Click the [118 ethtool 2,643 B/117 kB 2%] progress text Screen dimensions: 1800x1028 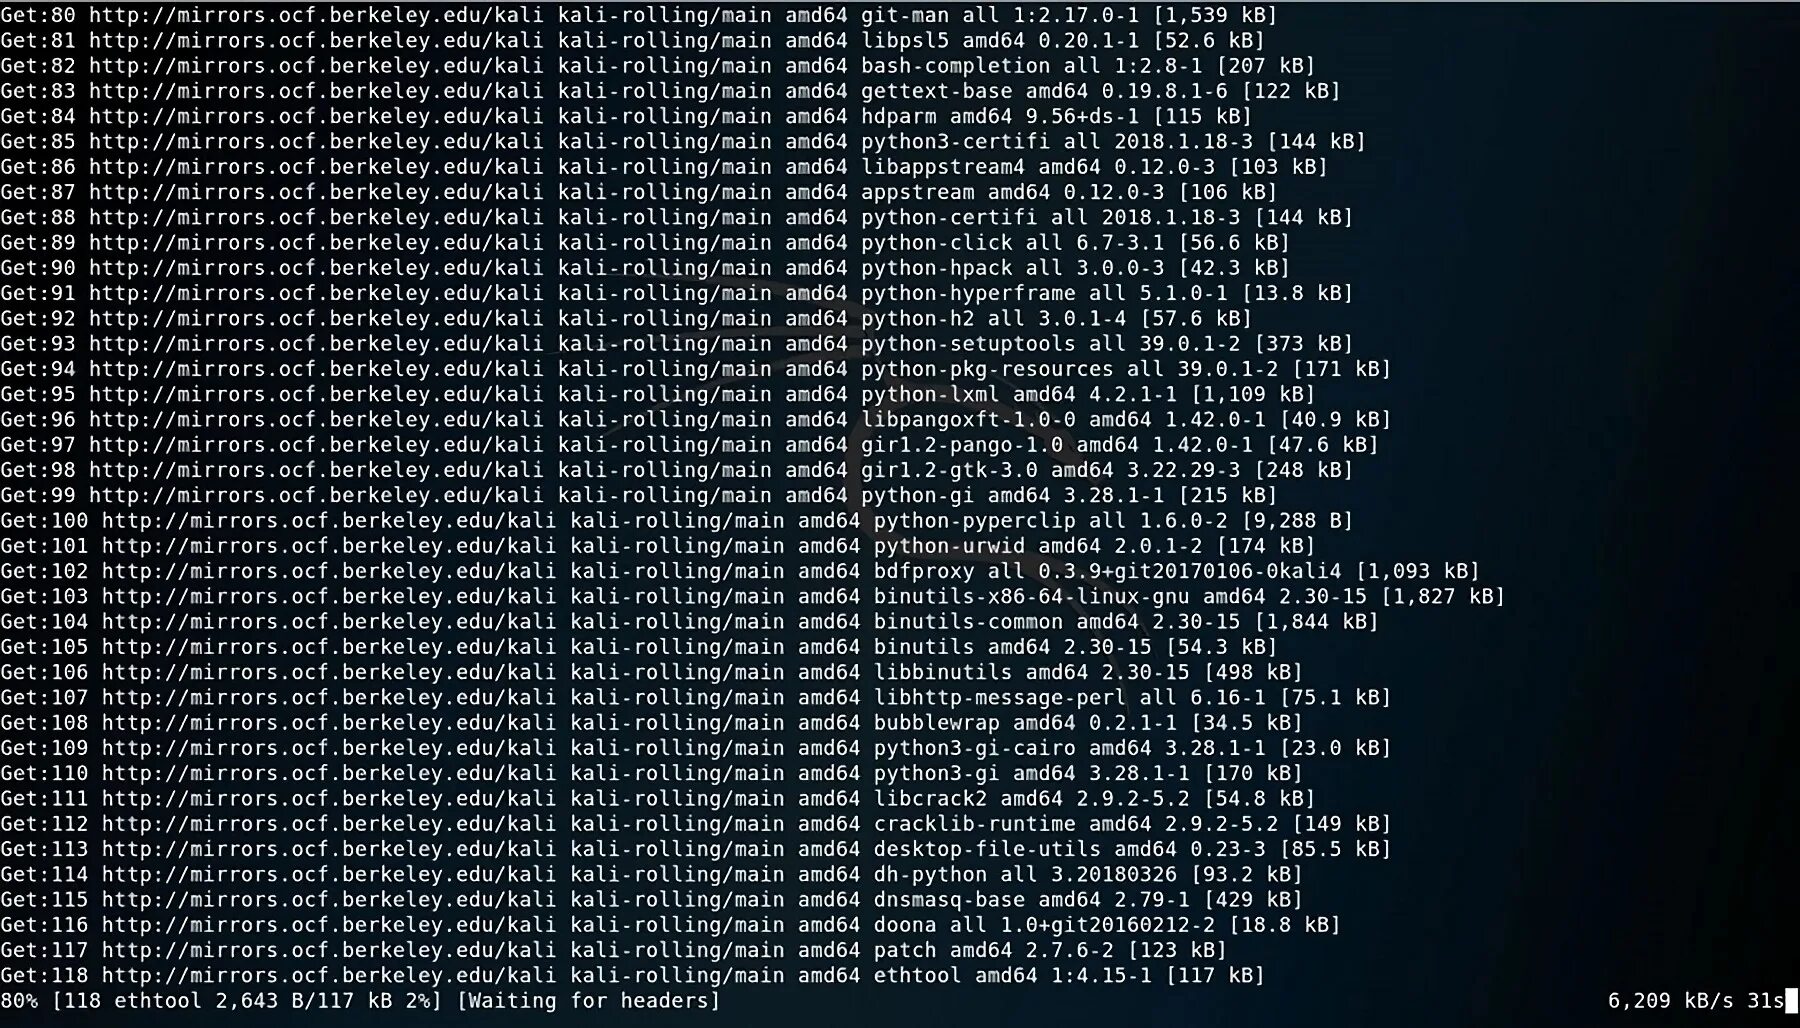coord(247,1001)
